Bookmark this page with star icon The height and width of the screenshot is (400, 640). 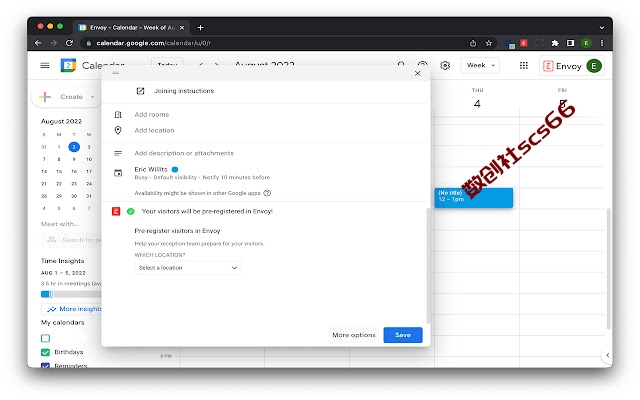489,43
